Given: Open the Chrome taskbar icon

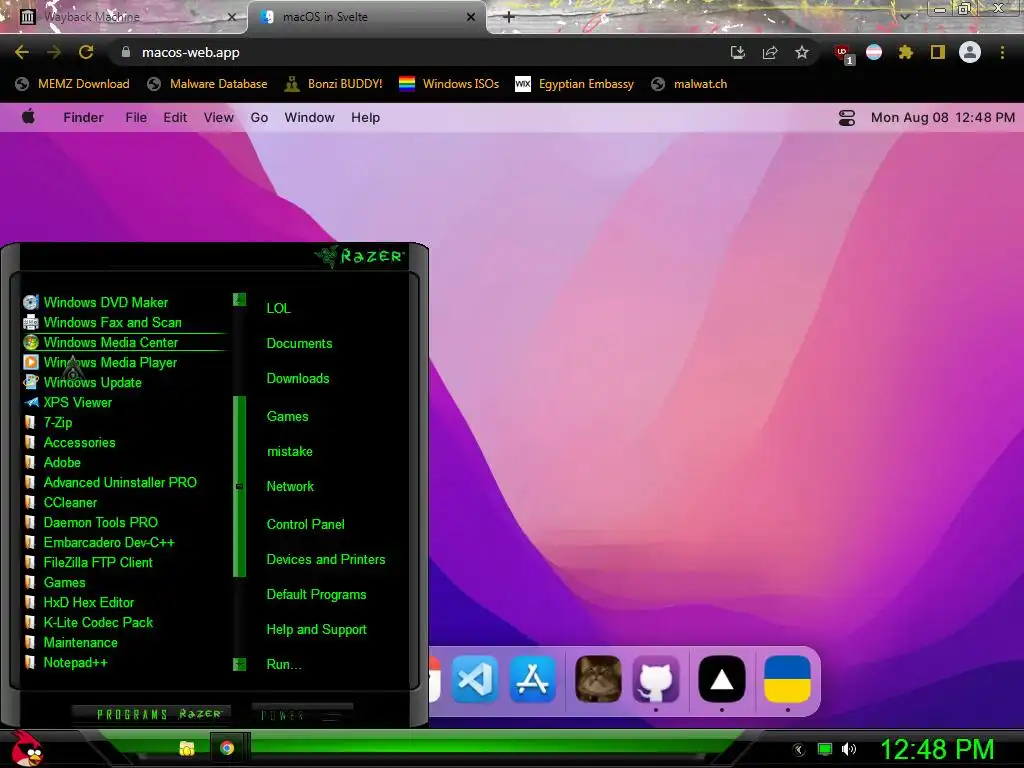Looking at the screenshot, I should 227,748.
